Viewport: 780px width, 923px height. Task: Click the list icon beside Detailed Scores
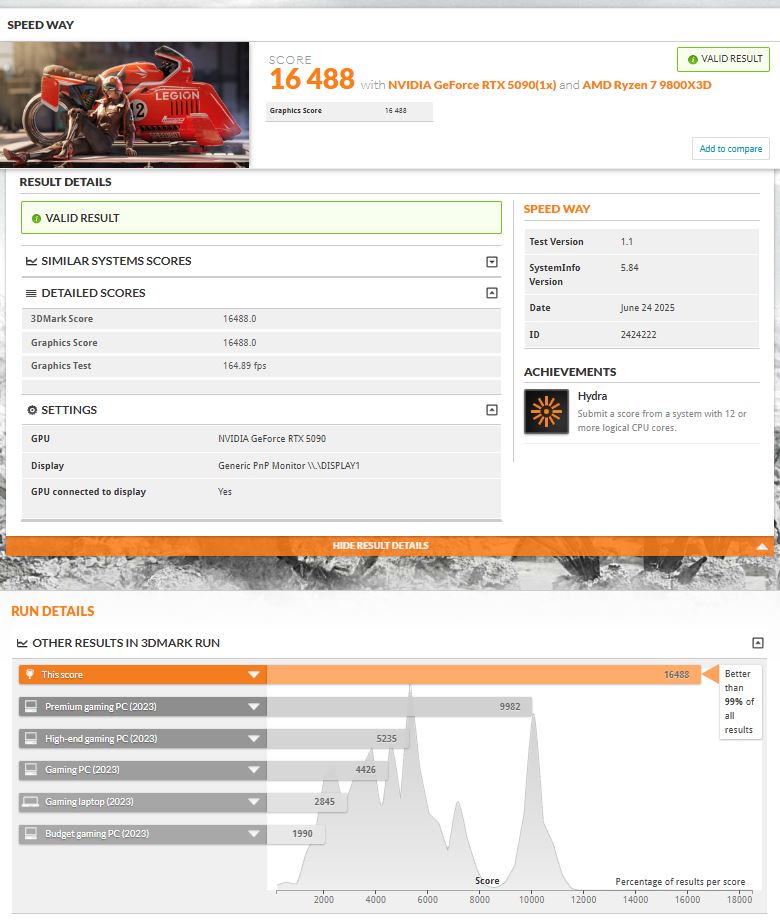pos(31,293)
